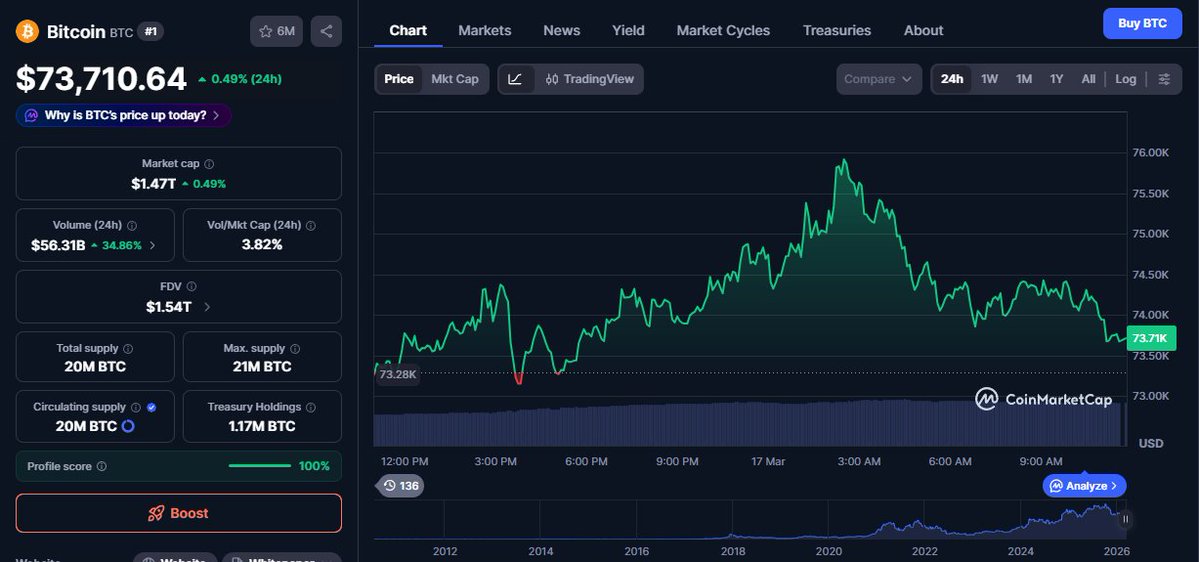Click 2018 on the historical range timeline

coord(733,551)
